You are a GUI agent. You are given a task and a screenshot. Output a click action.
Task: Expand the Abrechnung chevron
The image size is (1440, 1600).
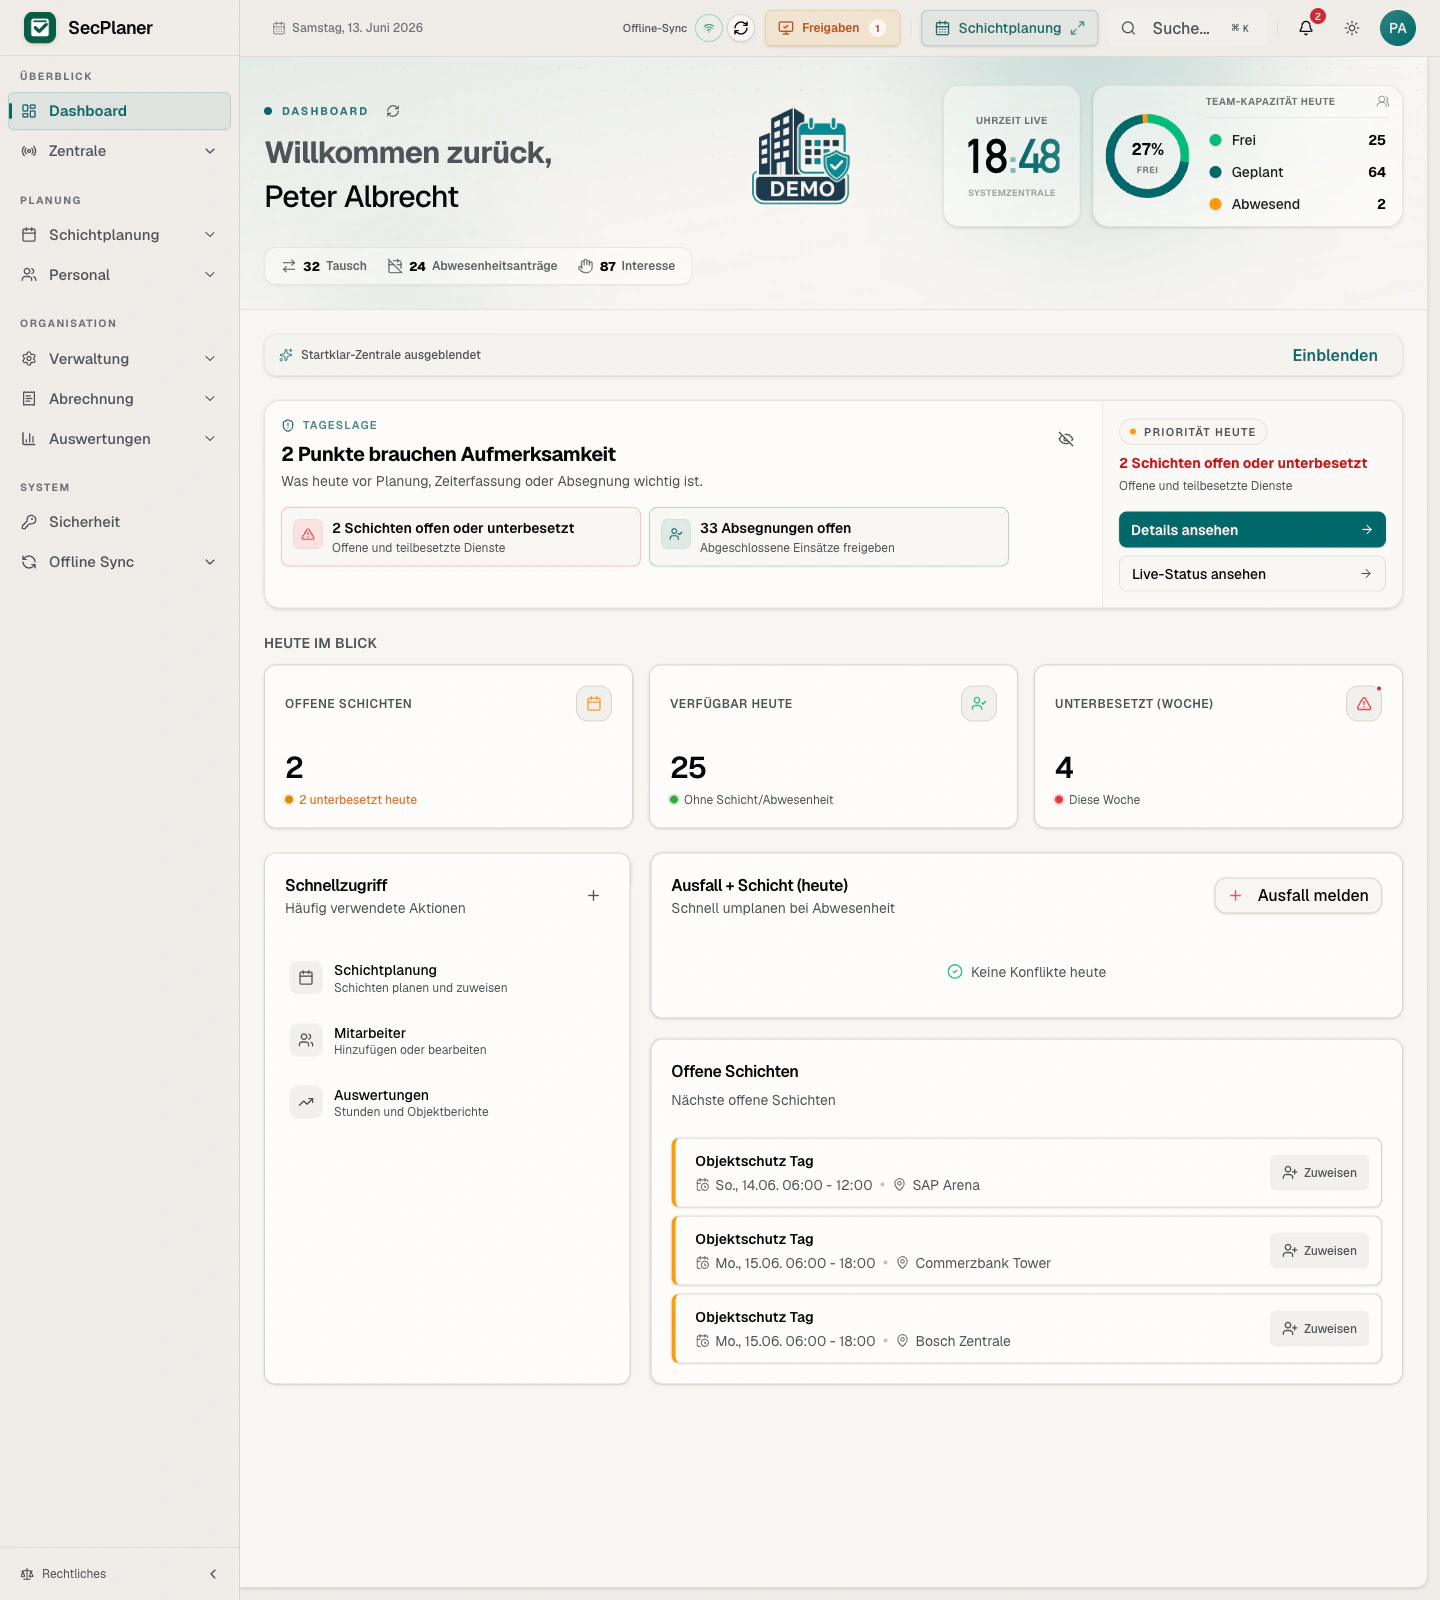click(x=210, y=399)
